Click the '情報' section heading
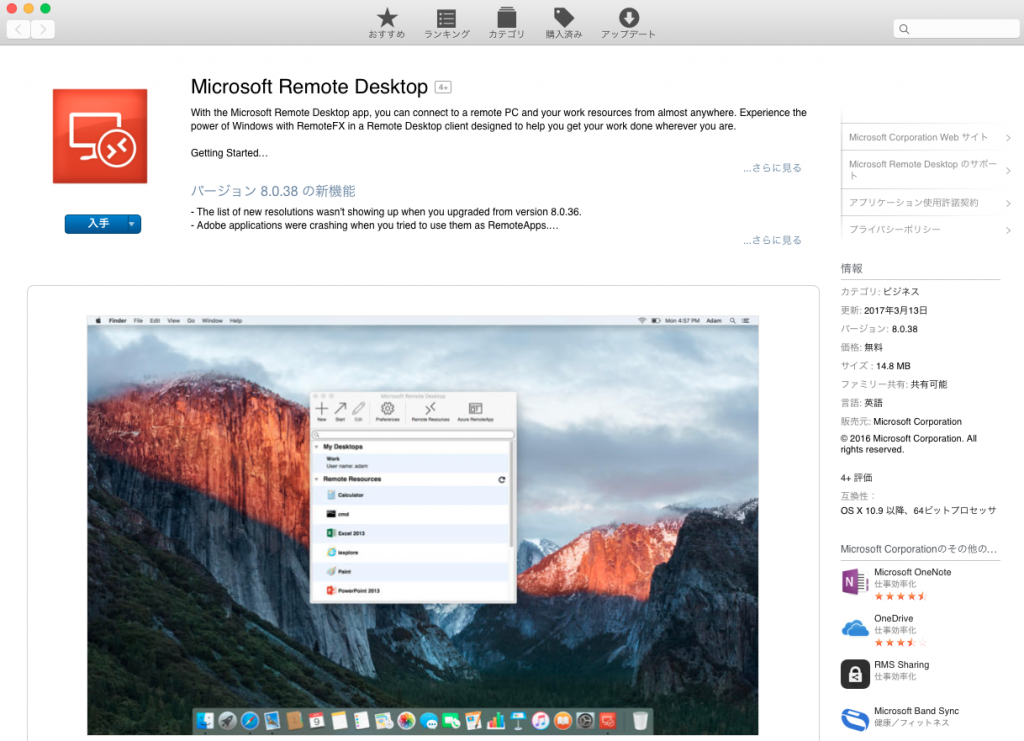 [852, 268]
